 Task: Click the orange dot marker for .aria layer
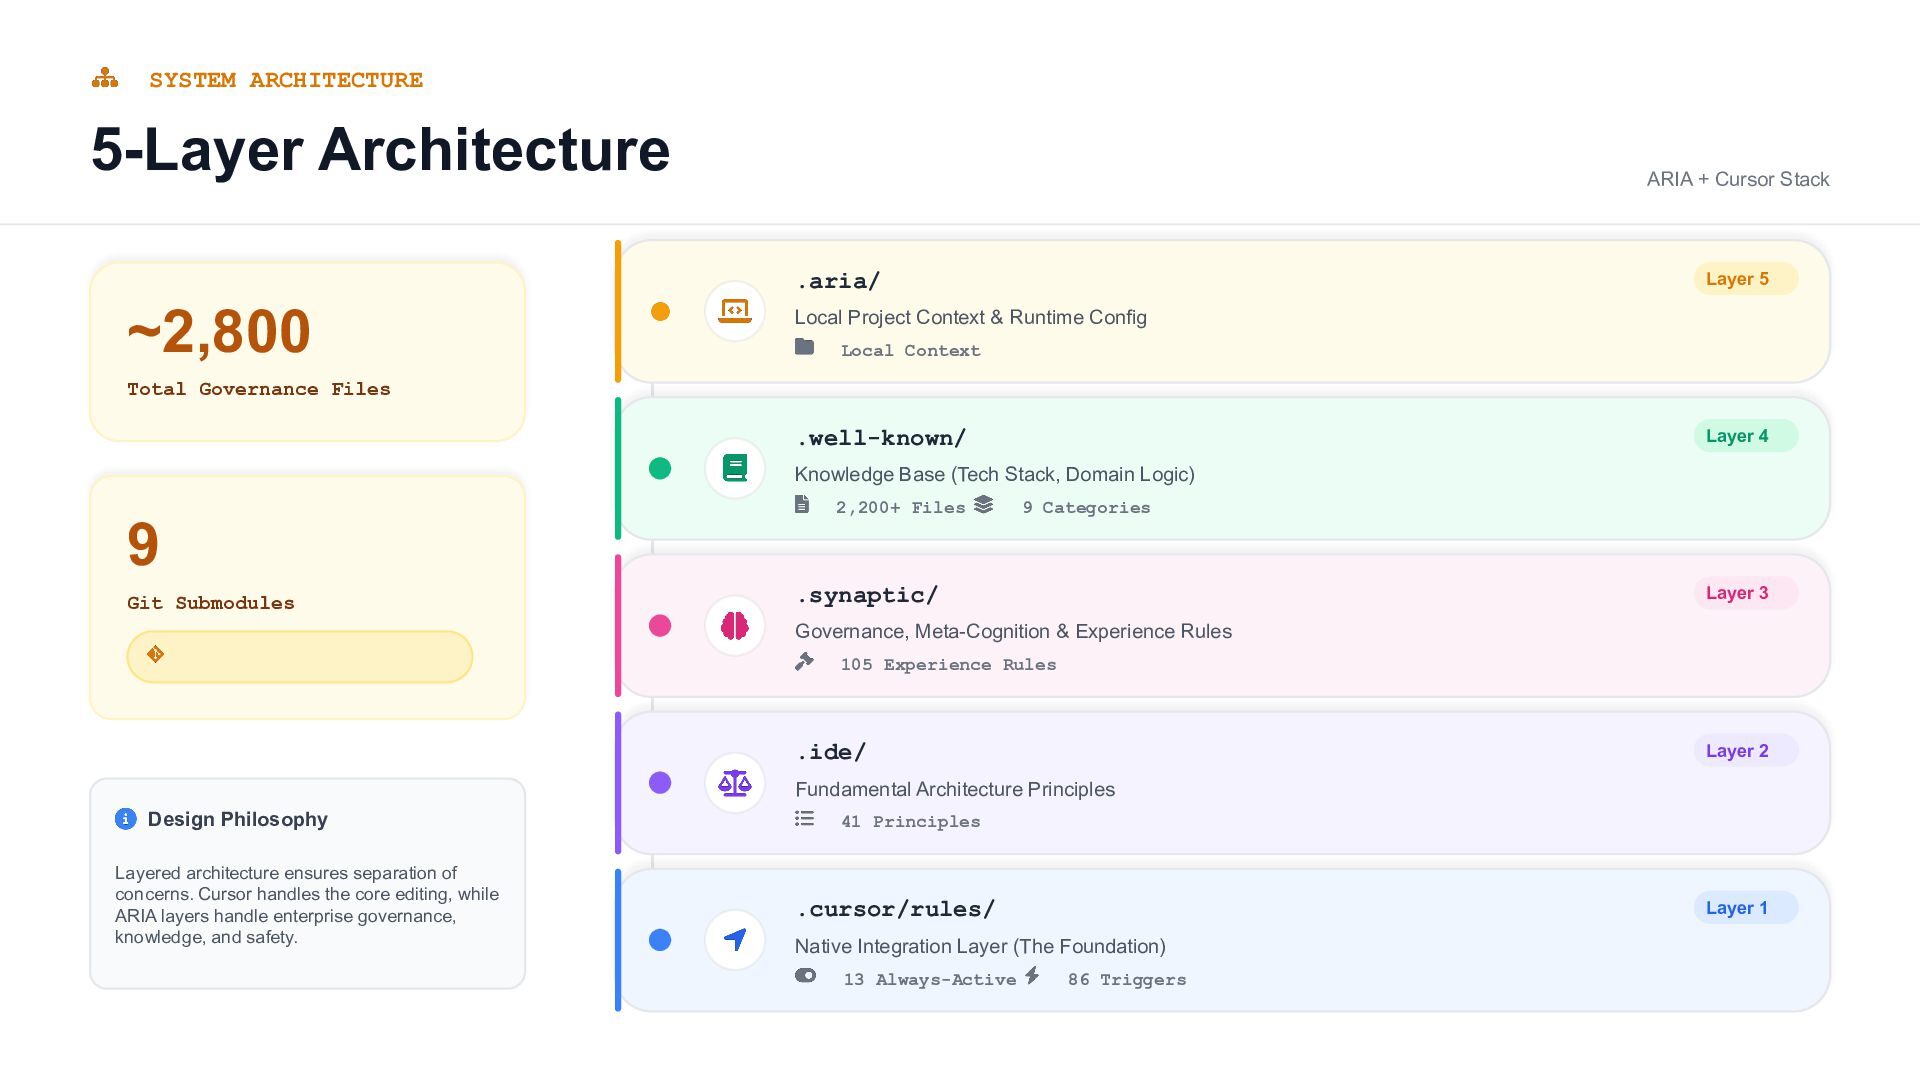point(660,311)
